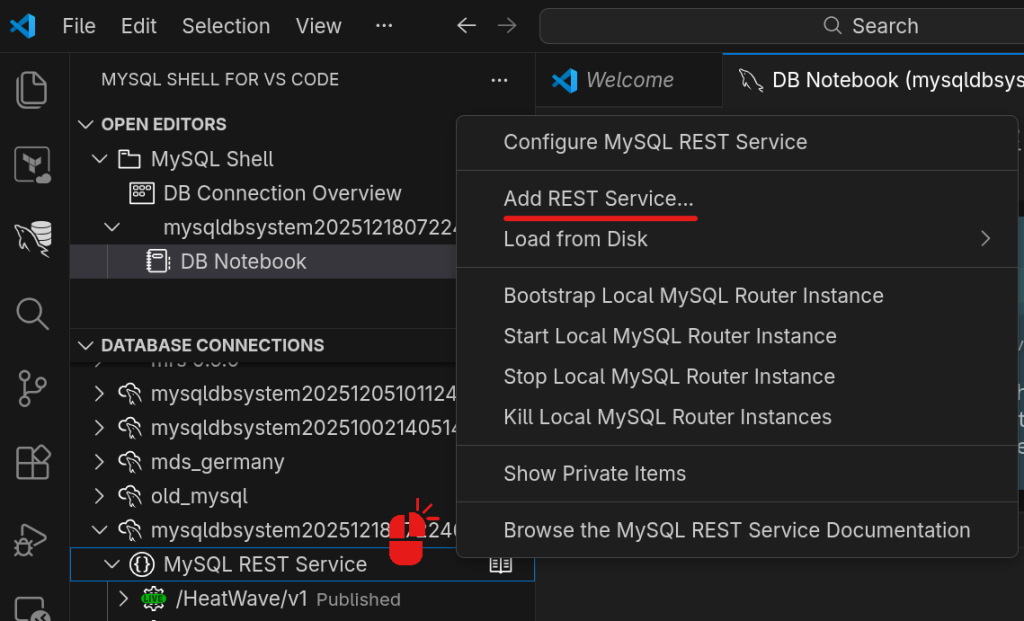Click the Go Back navigation arrow
The width and height of the screenshot is (1024, 621).
[466, 26]
